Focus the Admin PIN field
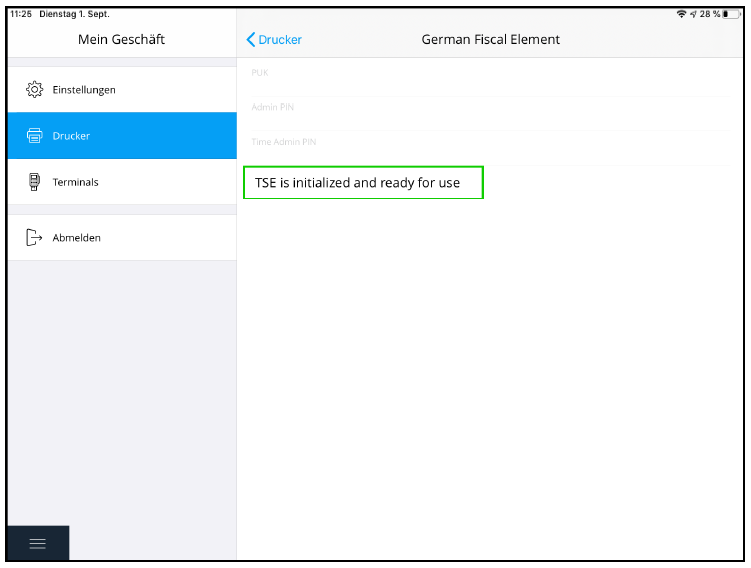This screenshot has width=751, height=568. (490, 113)
